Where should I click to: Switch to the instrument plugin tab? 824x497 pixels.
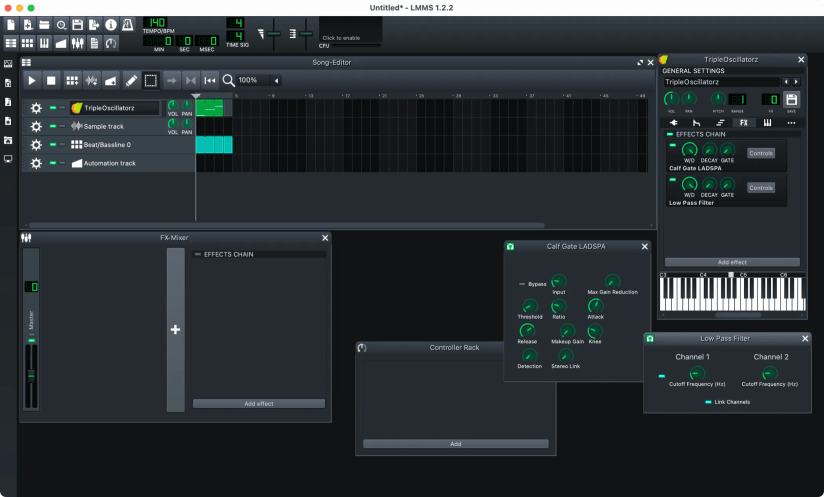[x=673, y=123]
